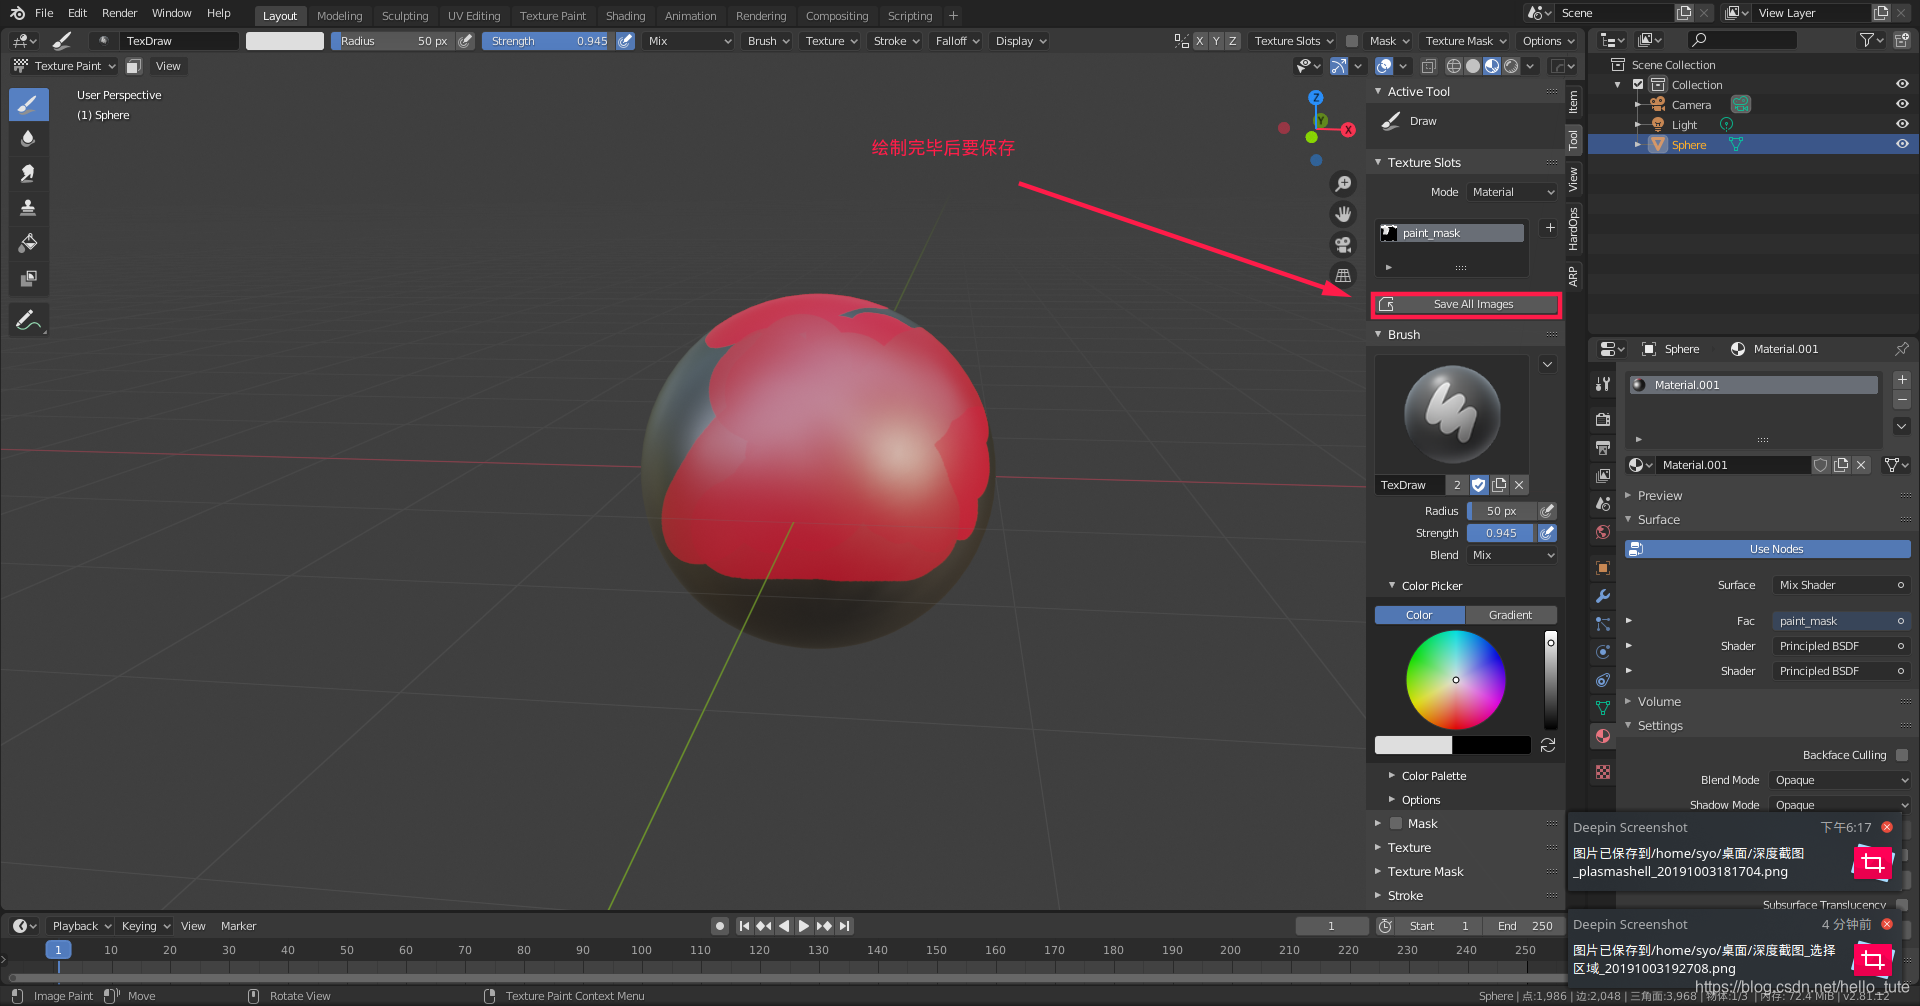The height and width of the screenshot is (1006, 1920).
Task: Switch perspective/orthographic grid icon
Action: 1343,275
